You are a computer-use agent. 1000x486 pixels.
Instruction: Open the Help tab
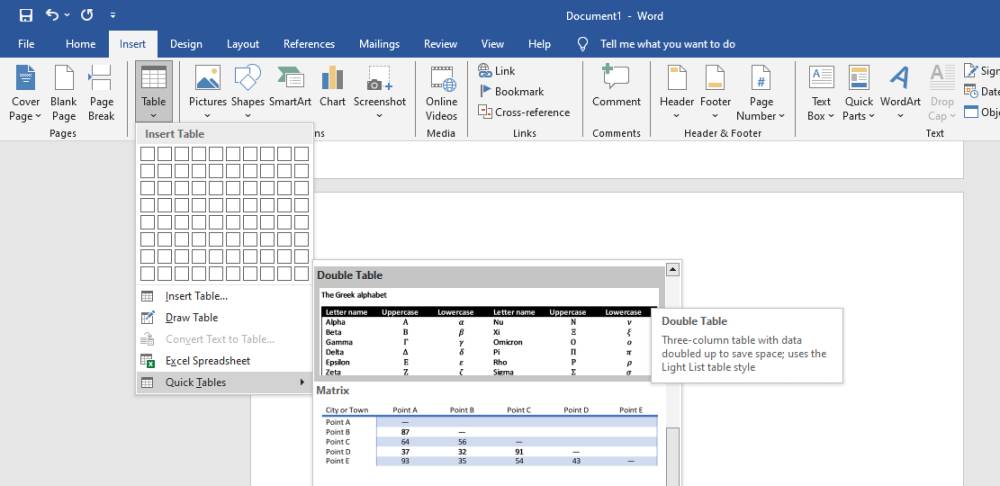(540, 44)
